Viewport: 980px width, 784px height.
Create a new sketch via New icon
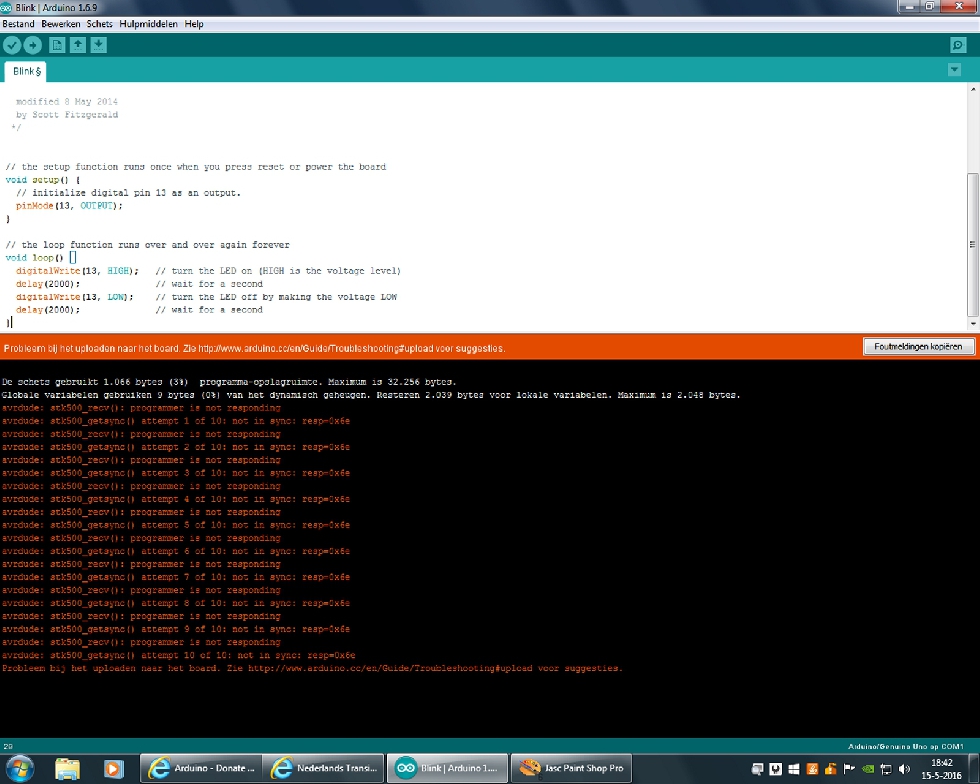(x=57, y=45)
